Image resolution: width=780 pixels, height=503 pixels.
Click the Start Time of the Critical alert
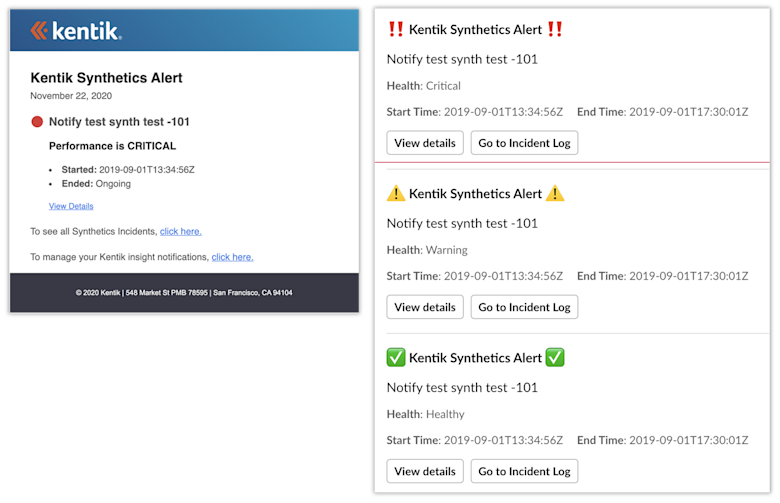click(475, 112)
